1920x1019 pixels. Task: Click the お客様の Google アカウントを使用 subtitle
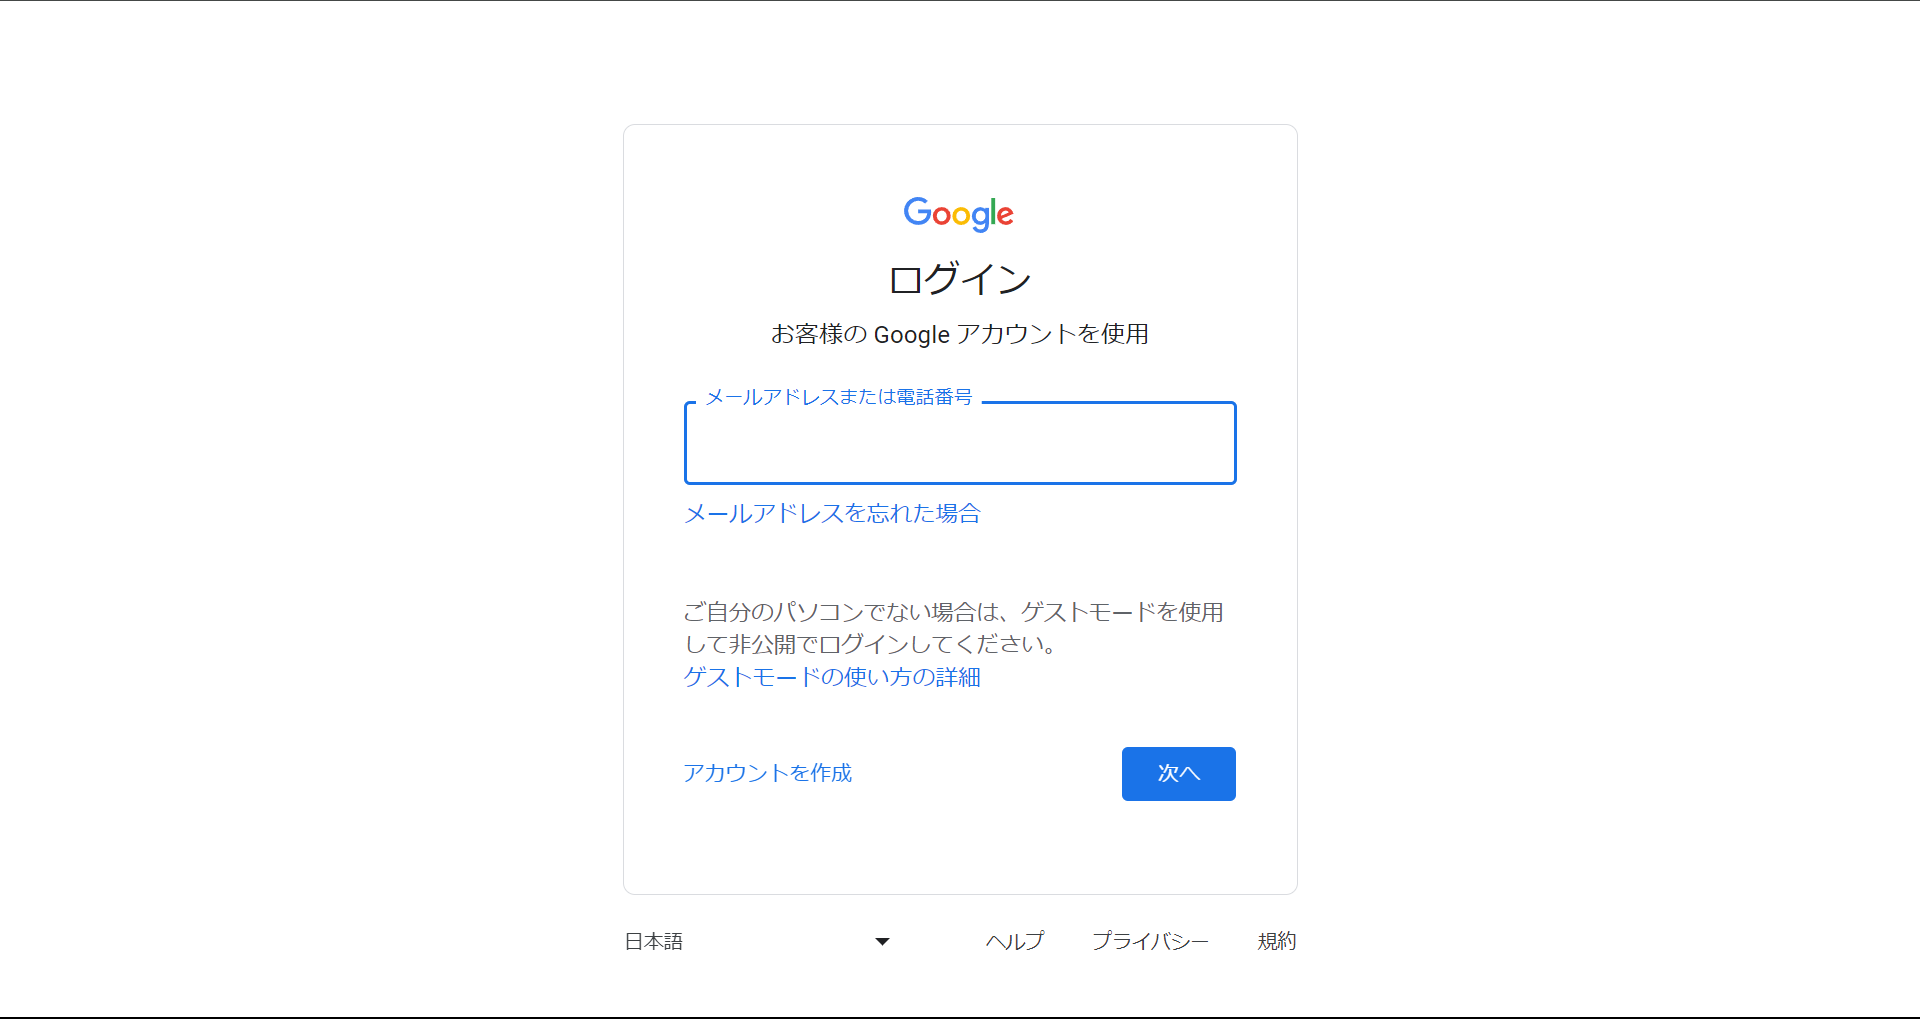click(x=959, y=334)
